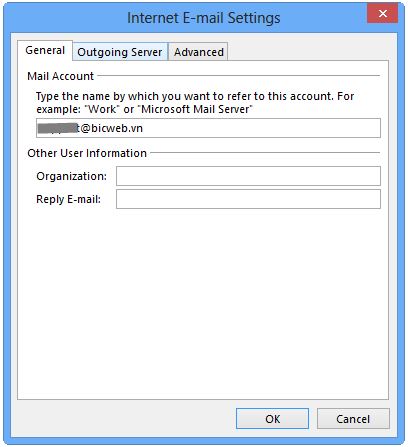Click the Internet E-mail Settings title bar
Viewport: 408px width, 447px height.
coord(204,18)
